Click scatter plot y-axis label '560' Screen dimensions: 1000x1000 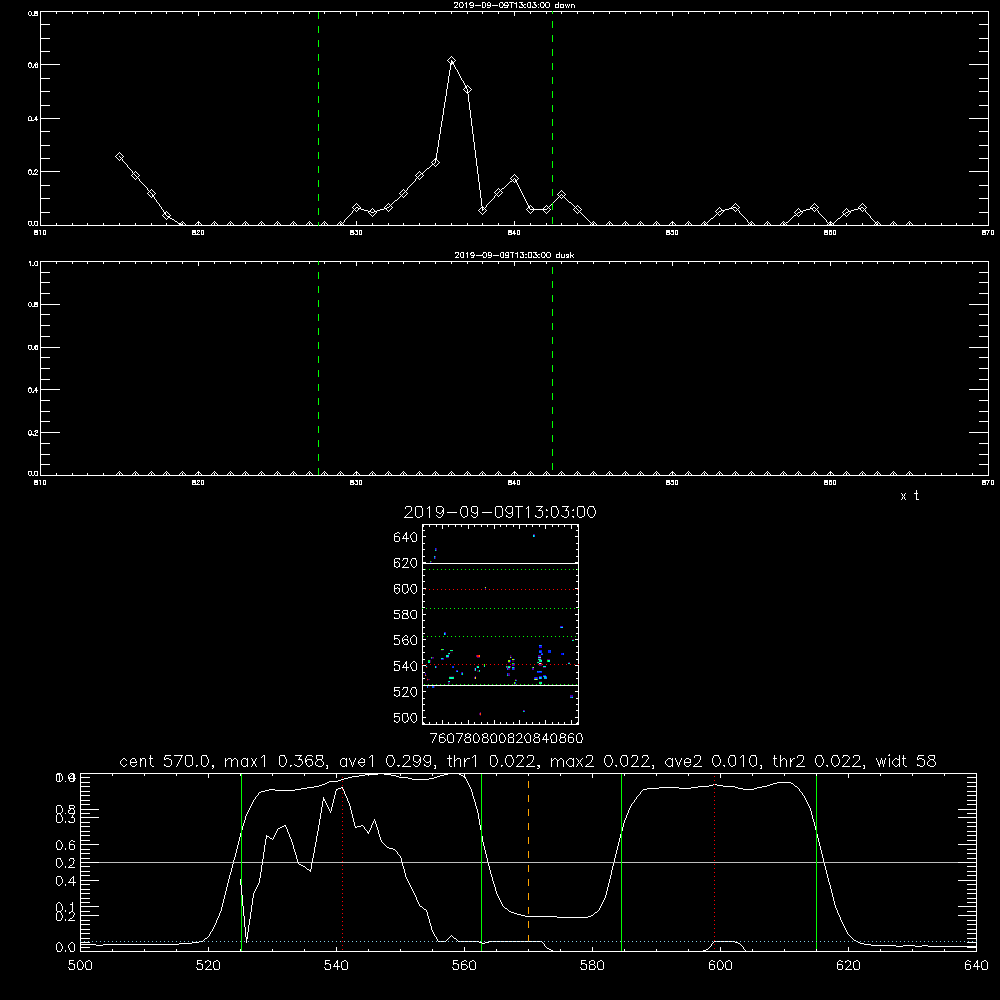tap(406, 640)
